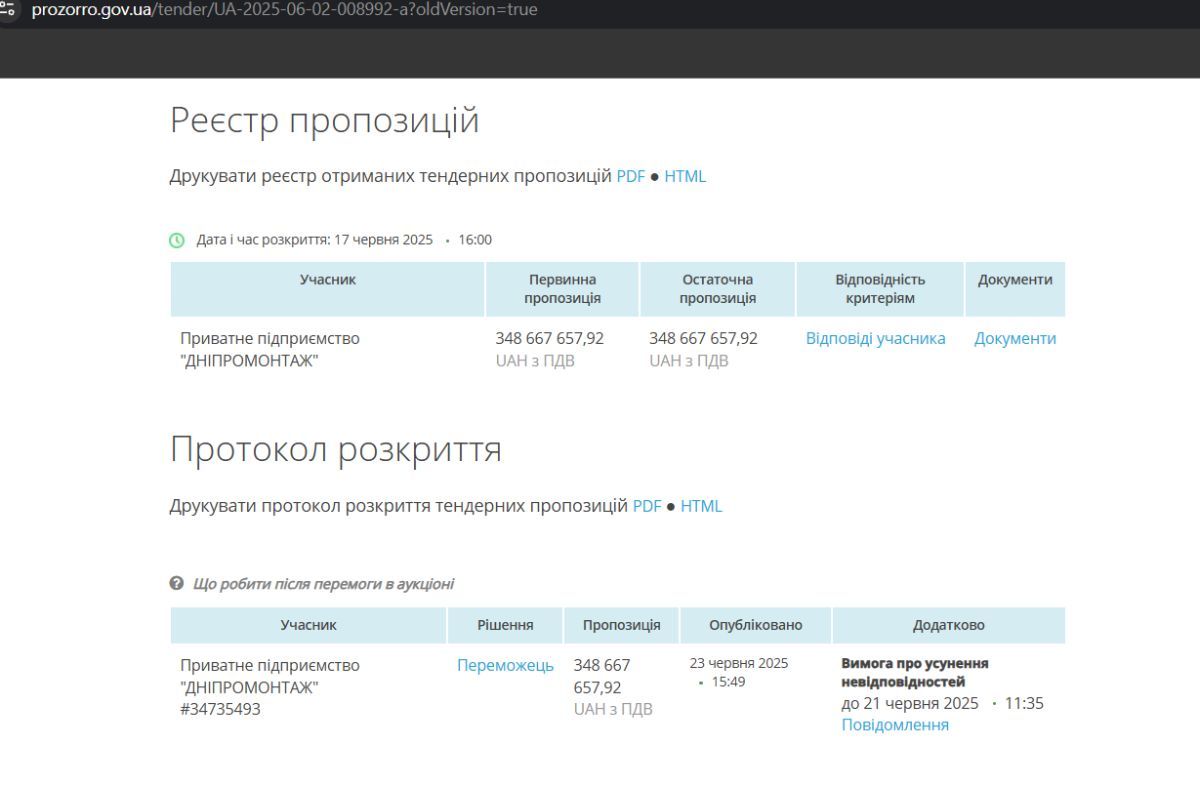Open the "Відповіді учасника" link
Viewport: 1200px width, 800px height.
[875, 338]
